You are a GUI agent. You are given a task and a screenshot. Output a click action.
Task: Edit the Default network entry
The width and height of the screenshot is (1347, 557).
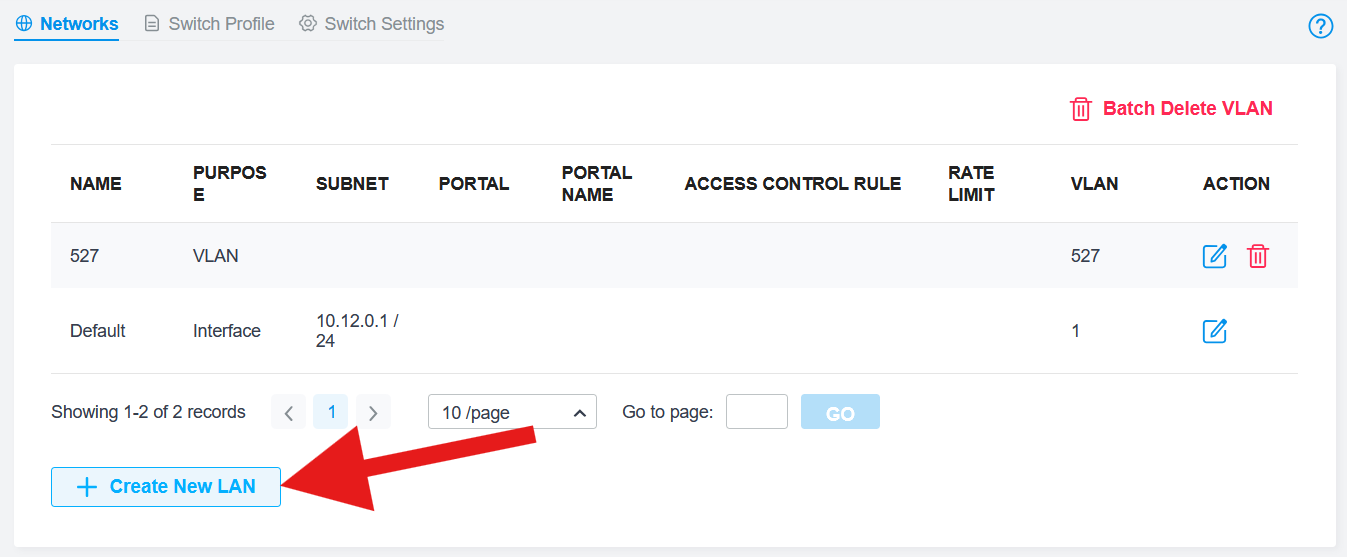pyautogui.click(x=1214, y=331)
